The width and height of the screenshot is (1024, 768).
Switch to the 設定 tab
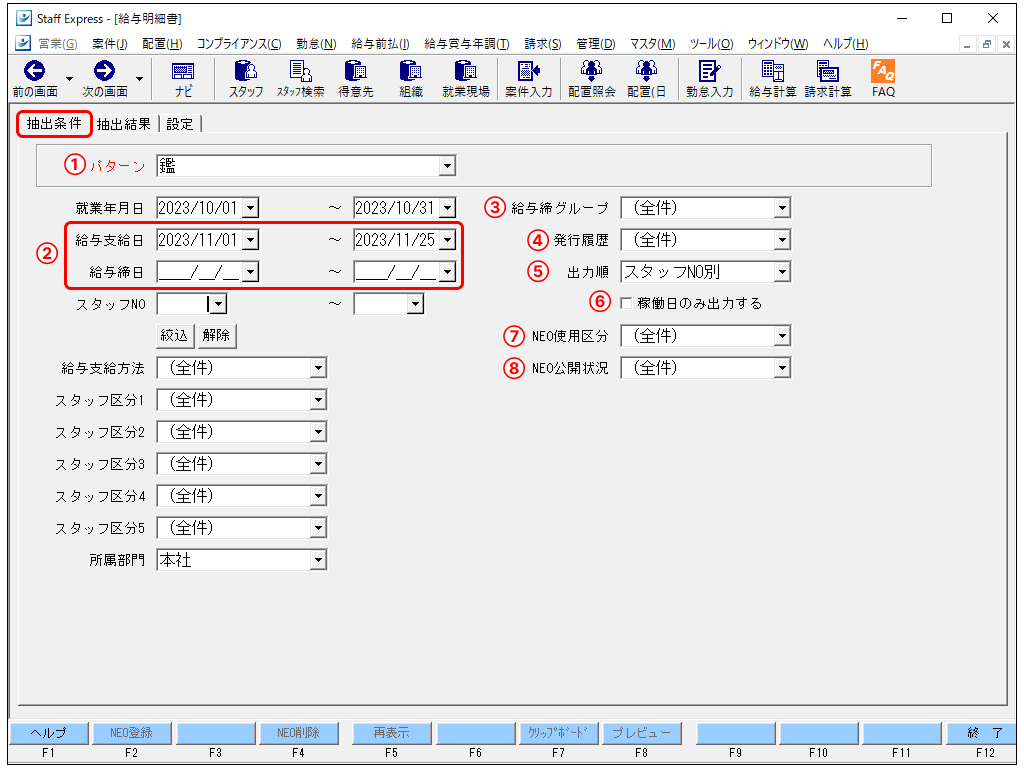180,124
